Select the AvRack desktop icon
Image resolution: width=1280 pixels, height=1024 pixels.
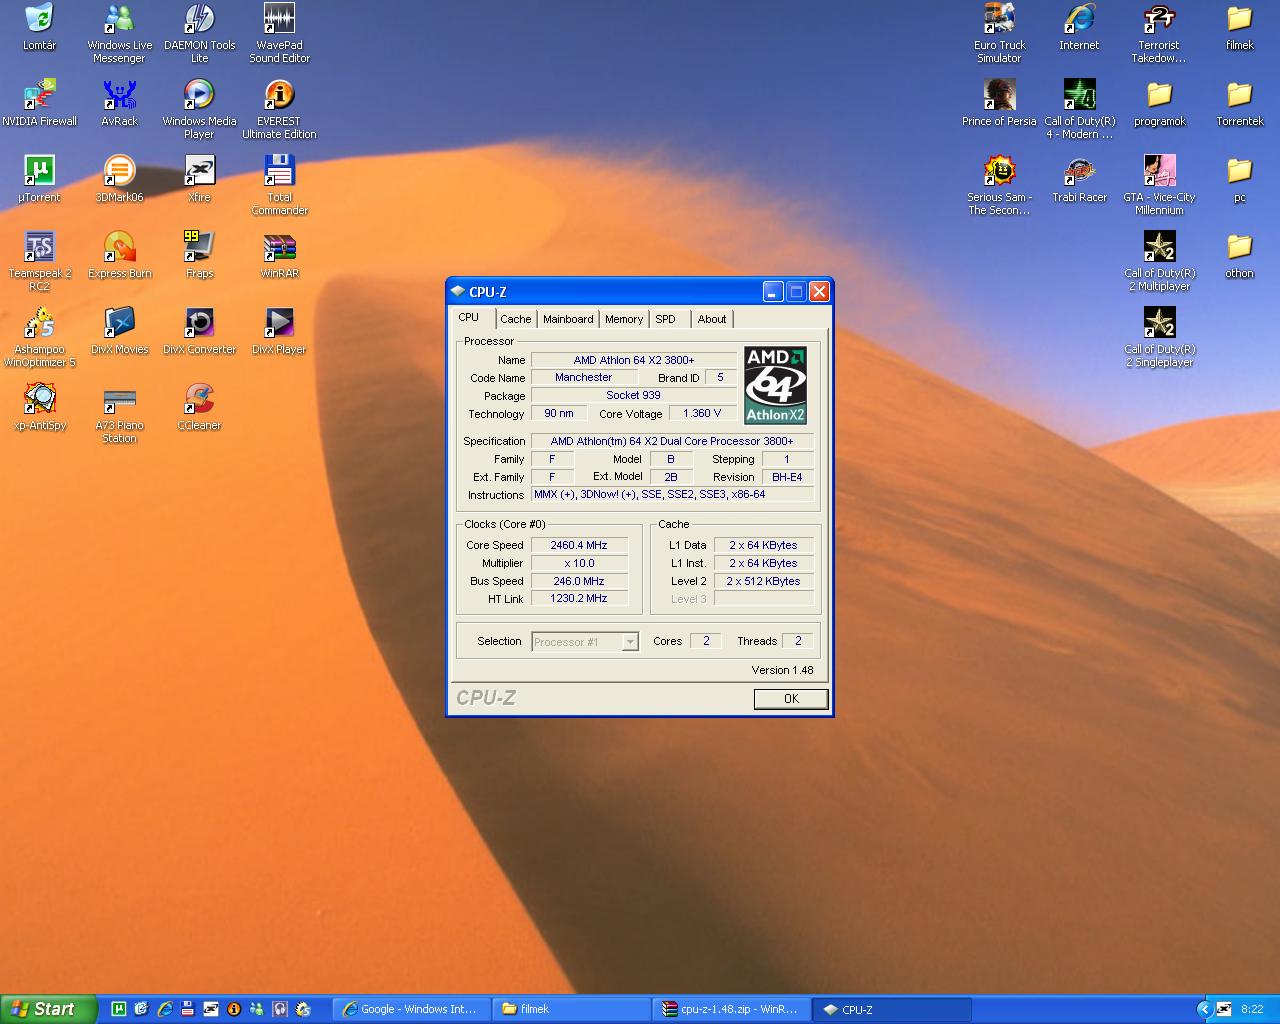pos(119,104)
